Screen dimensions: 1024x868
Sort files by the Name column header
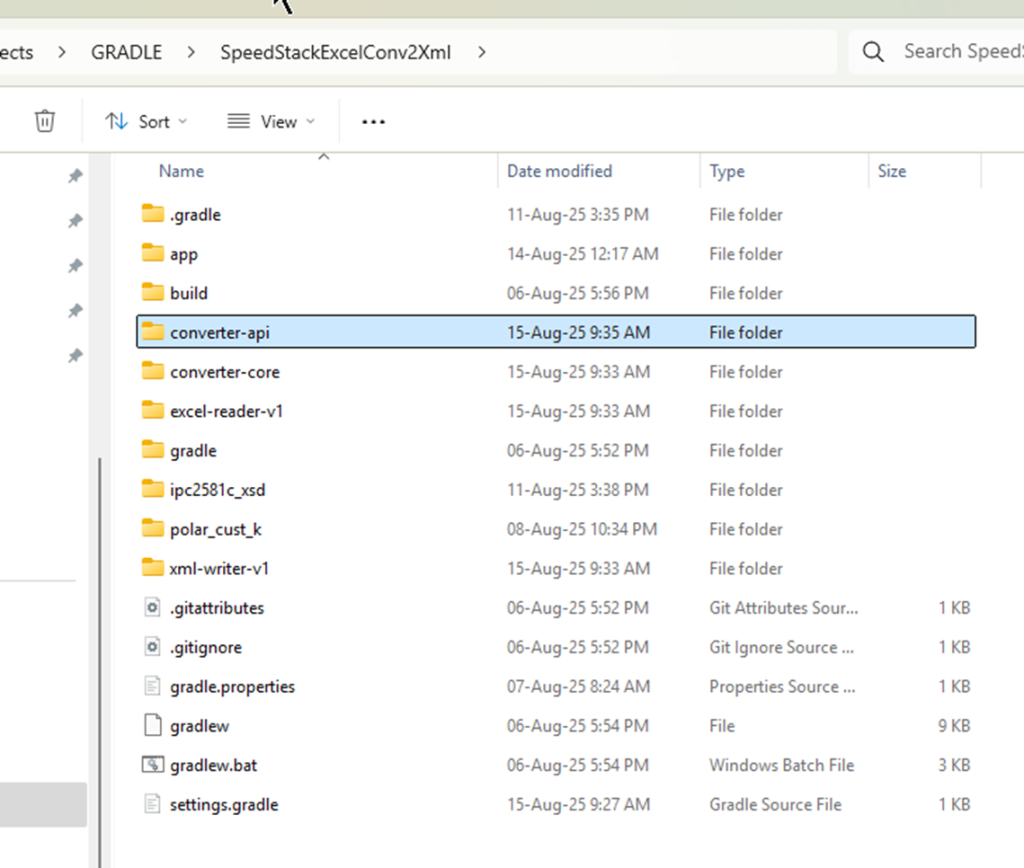pos(181,171)
